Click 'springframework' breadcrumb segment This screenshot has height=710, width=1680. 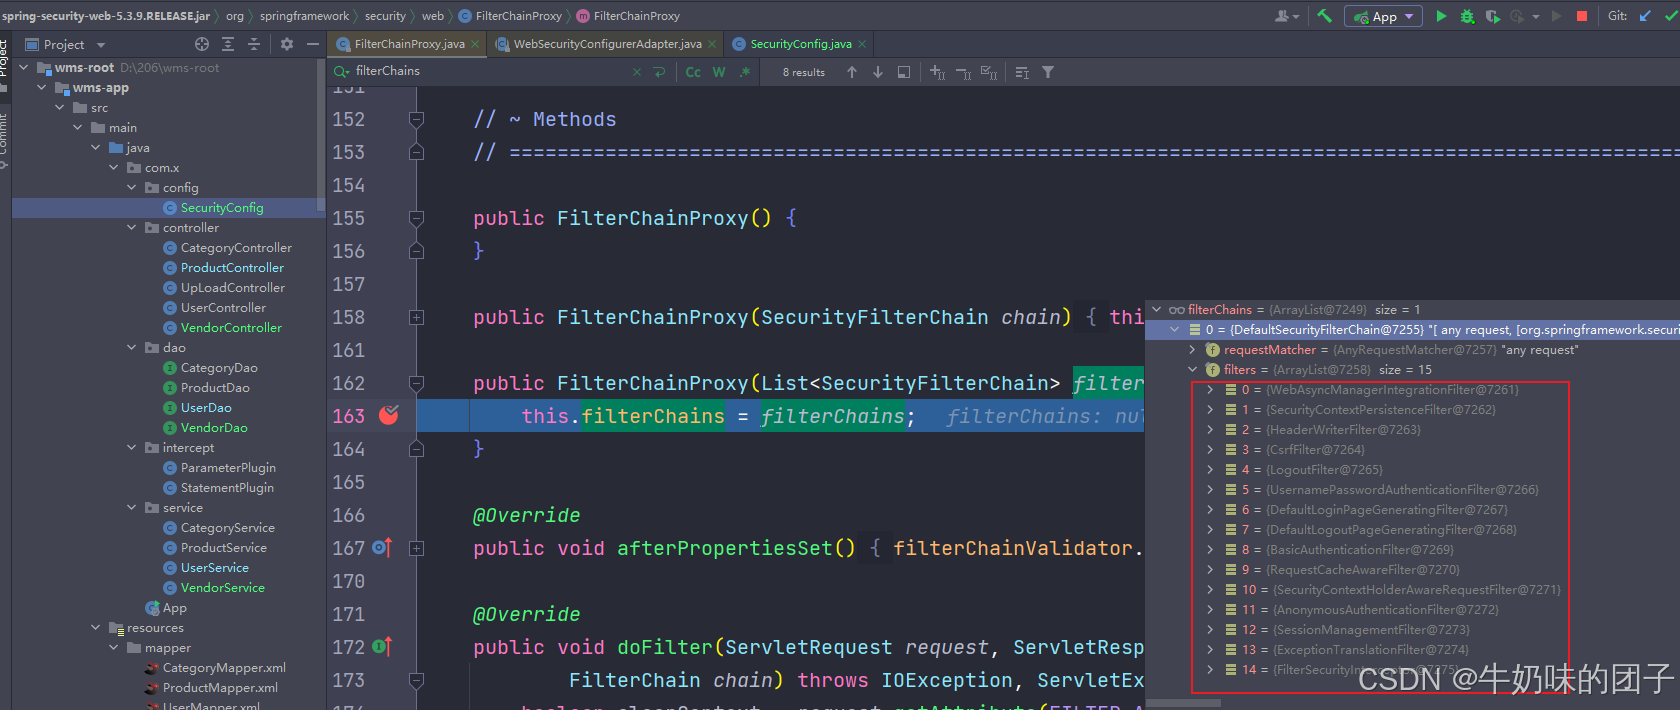(x=304, y=16)
